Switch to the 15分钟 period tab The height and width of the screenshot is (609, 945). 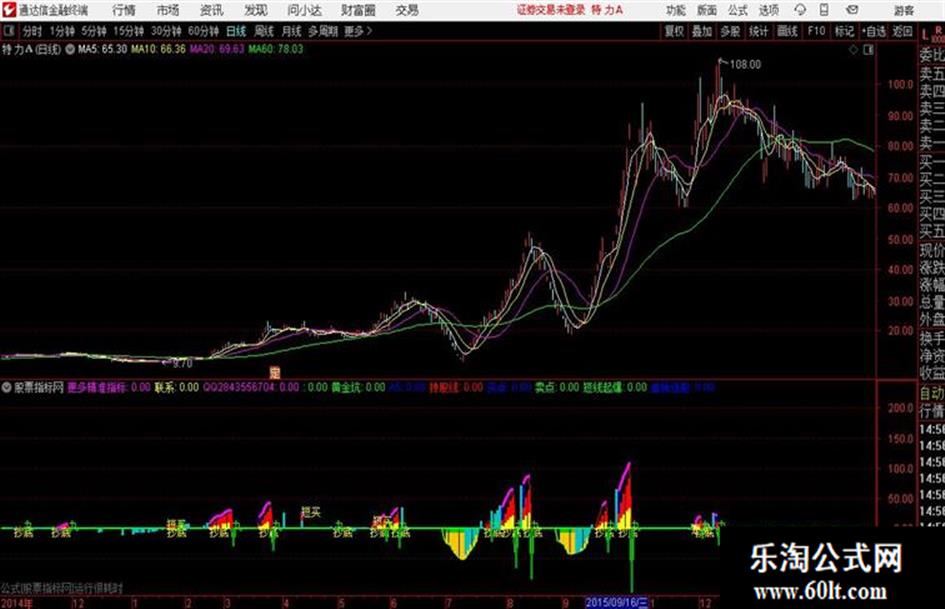(x=129, y=31)
